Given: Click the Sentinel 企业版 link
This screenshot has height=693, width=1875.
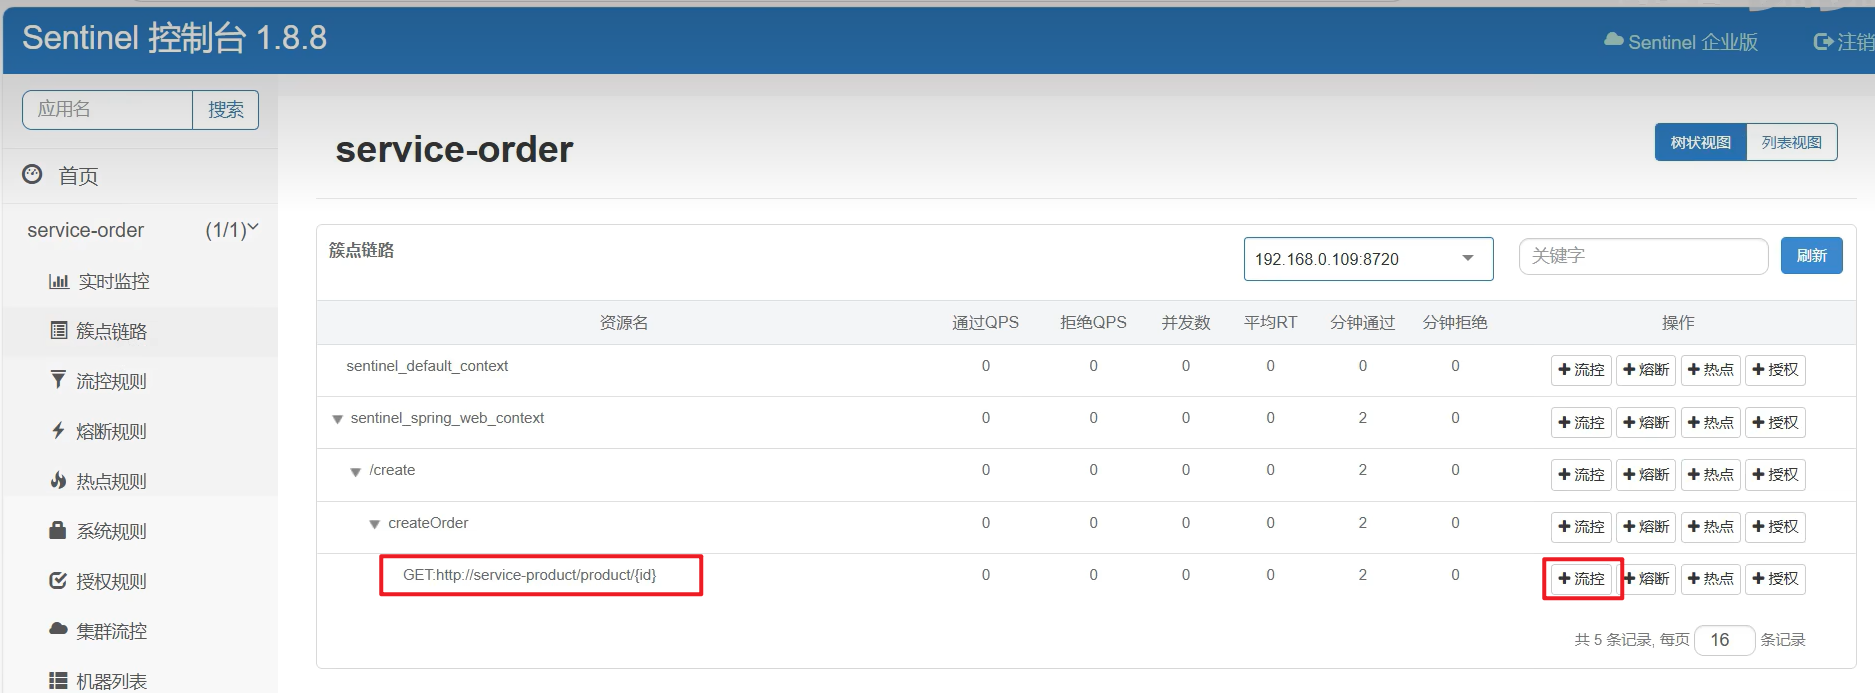Looking at the screenshot, I should coord(1681,42).
